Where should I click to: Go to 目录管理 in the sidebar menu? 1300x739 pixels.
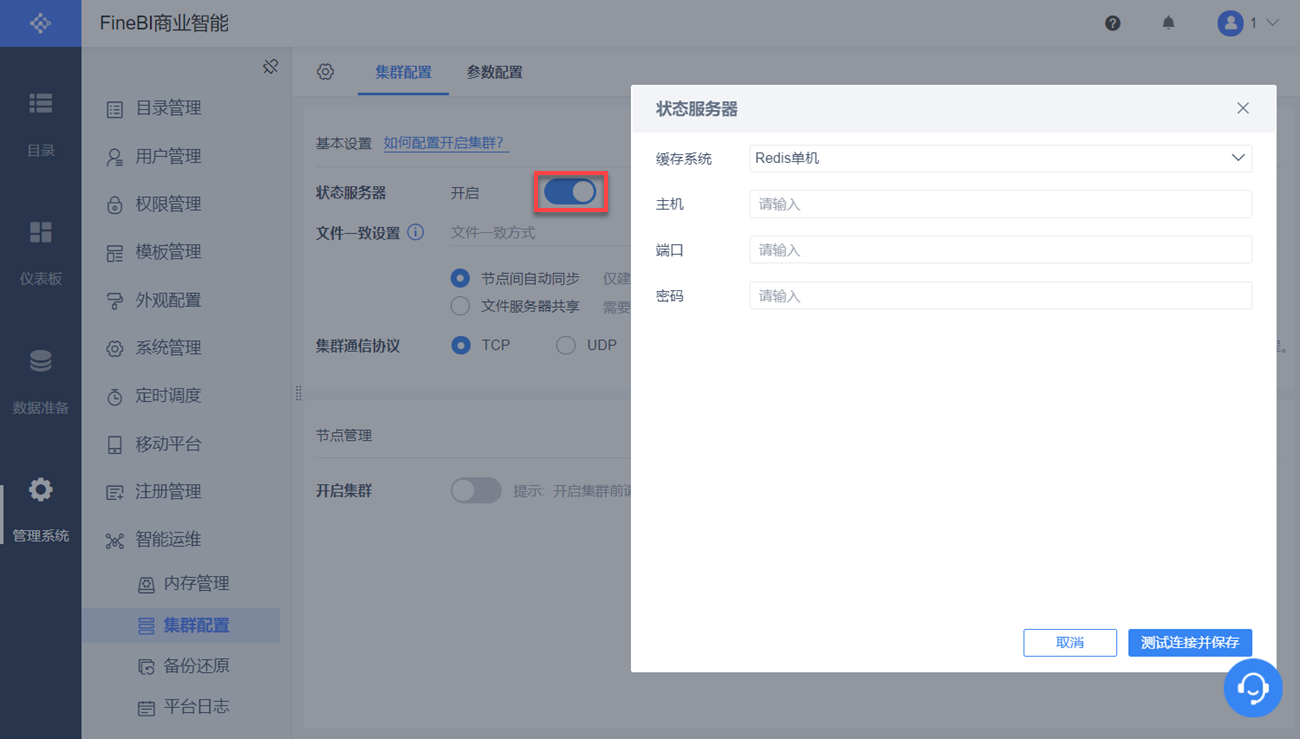(x=168, y=108)
